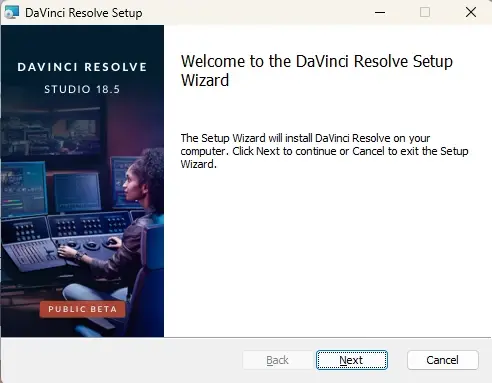Click the greyed-out maximize button

[x=425, y=12]
